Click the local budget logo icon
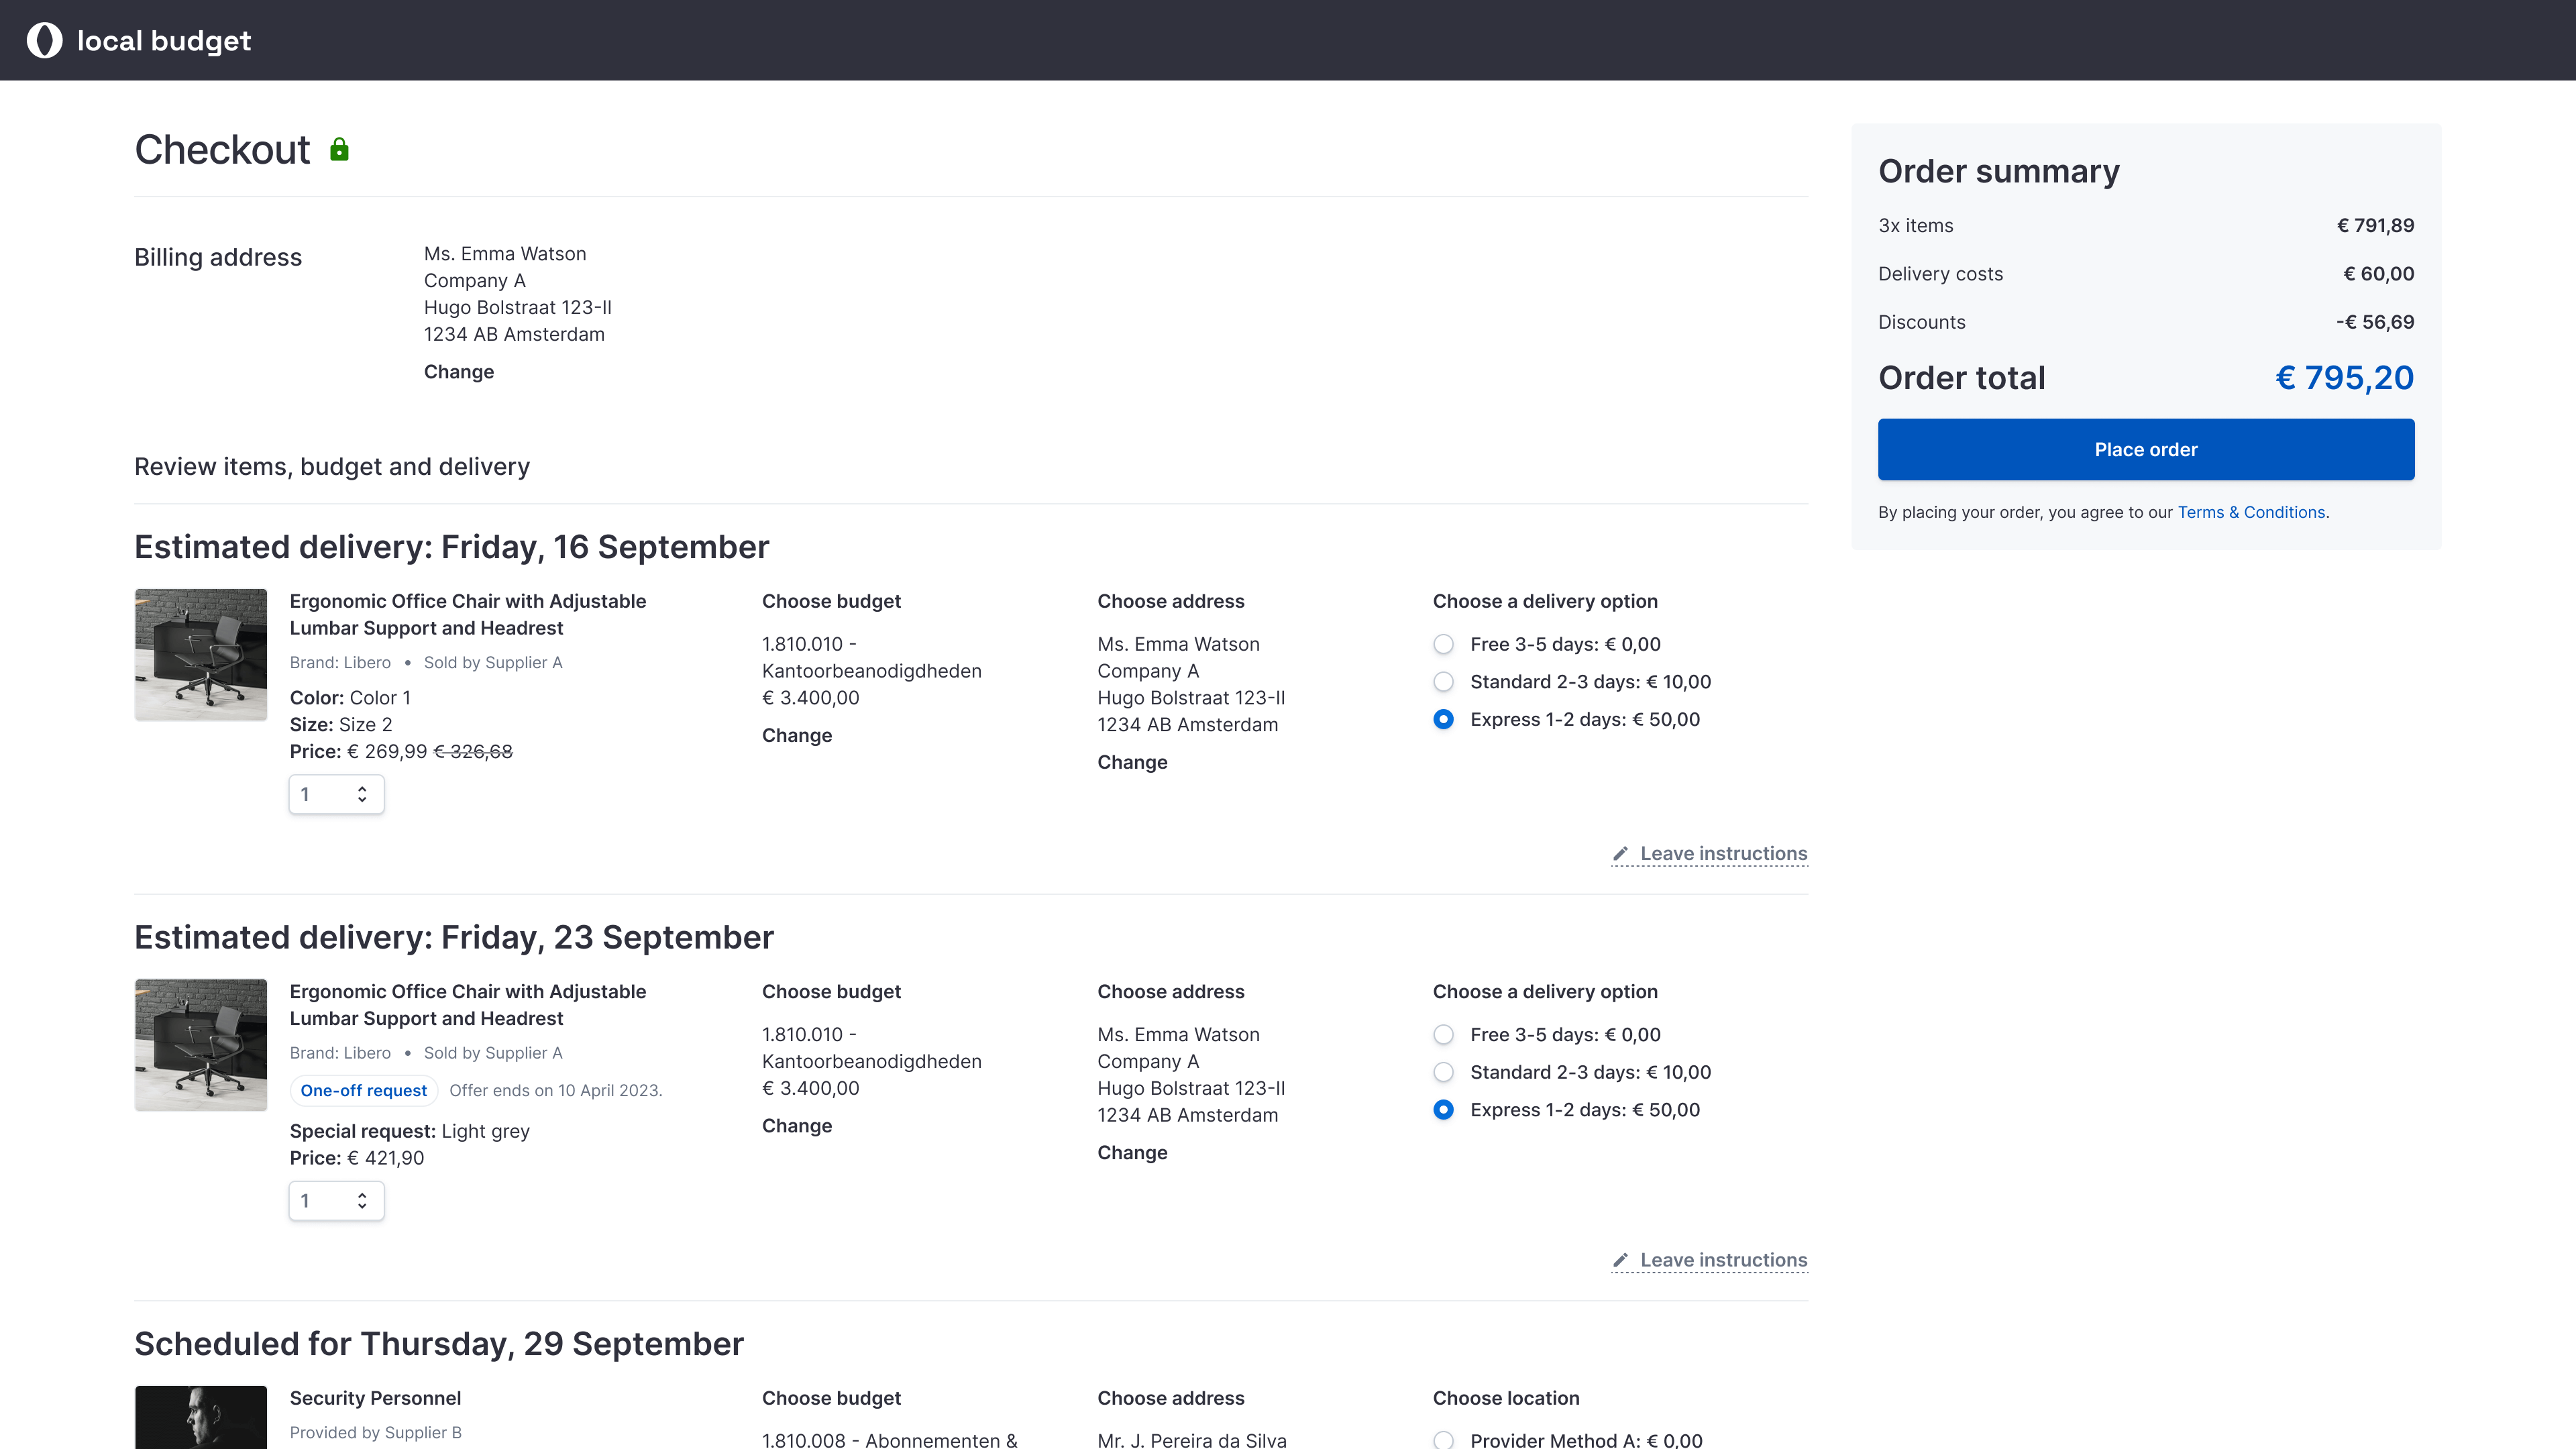This screenshot has width=2576, height=1449. (44, 40)
